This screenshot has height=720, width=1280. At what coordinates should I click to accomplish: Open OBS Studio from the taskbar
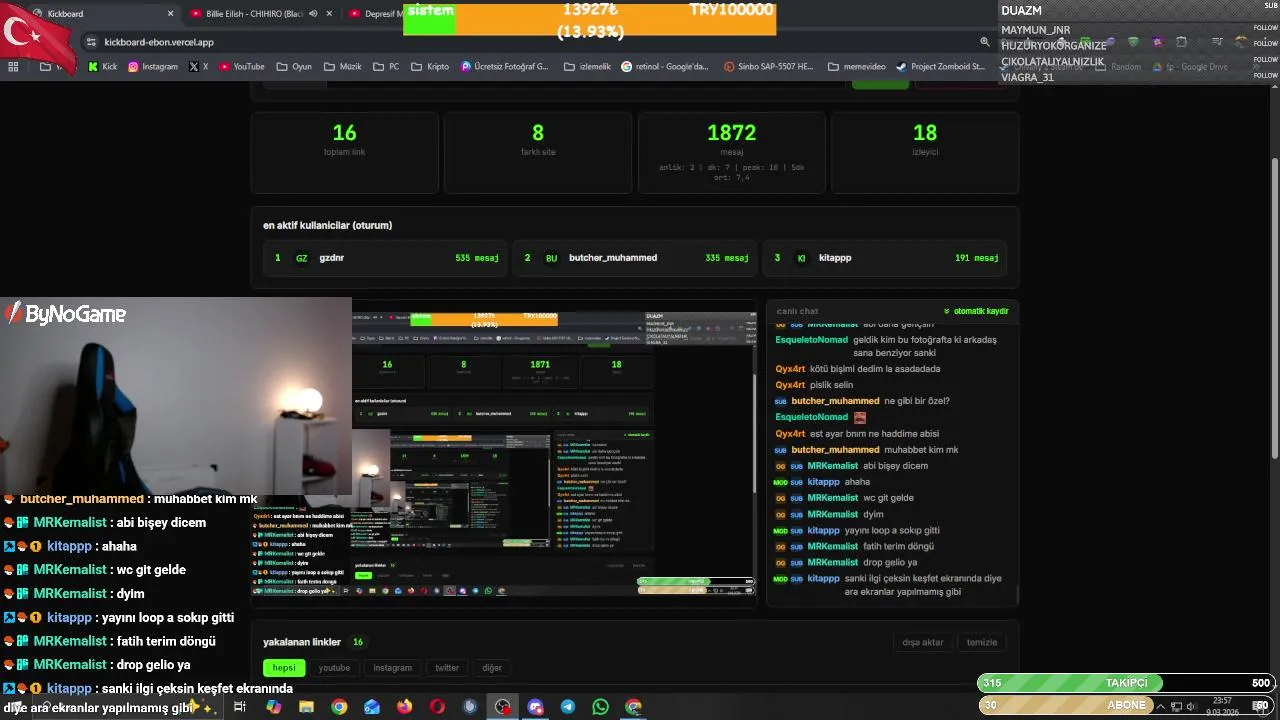click(x=502, y=707)
